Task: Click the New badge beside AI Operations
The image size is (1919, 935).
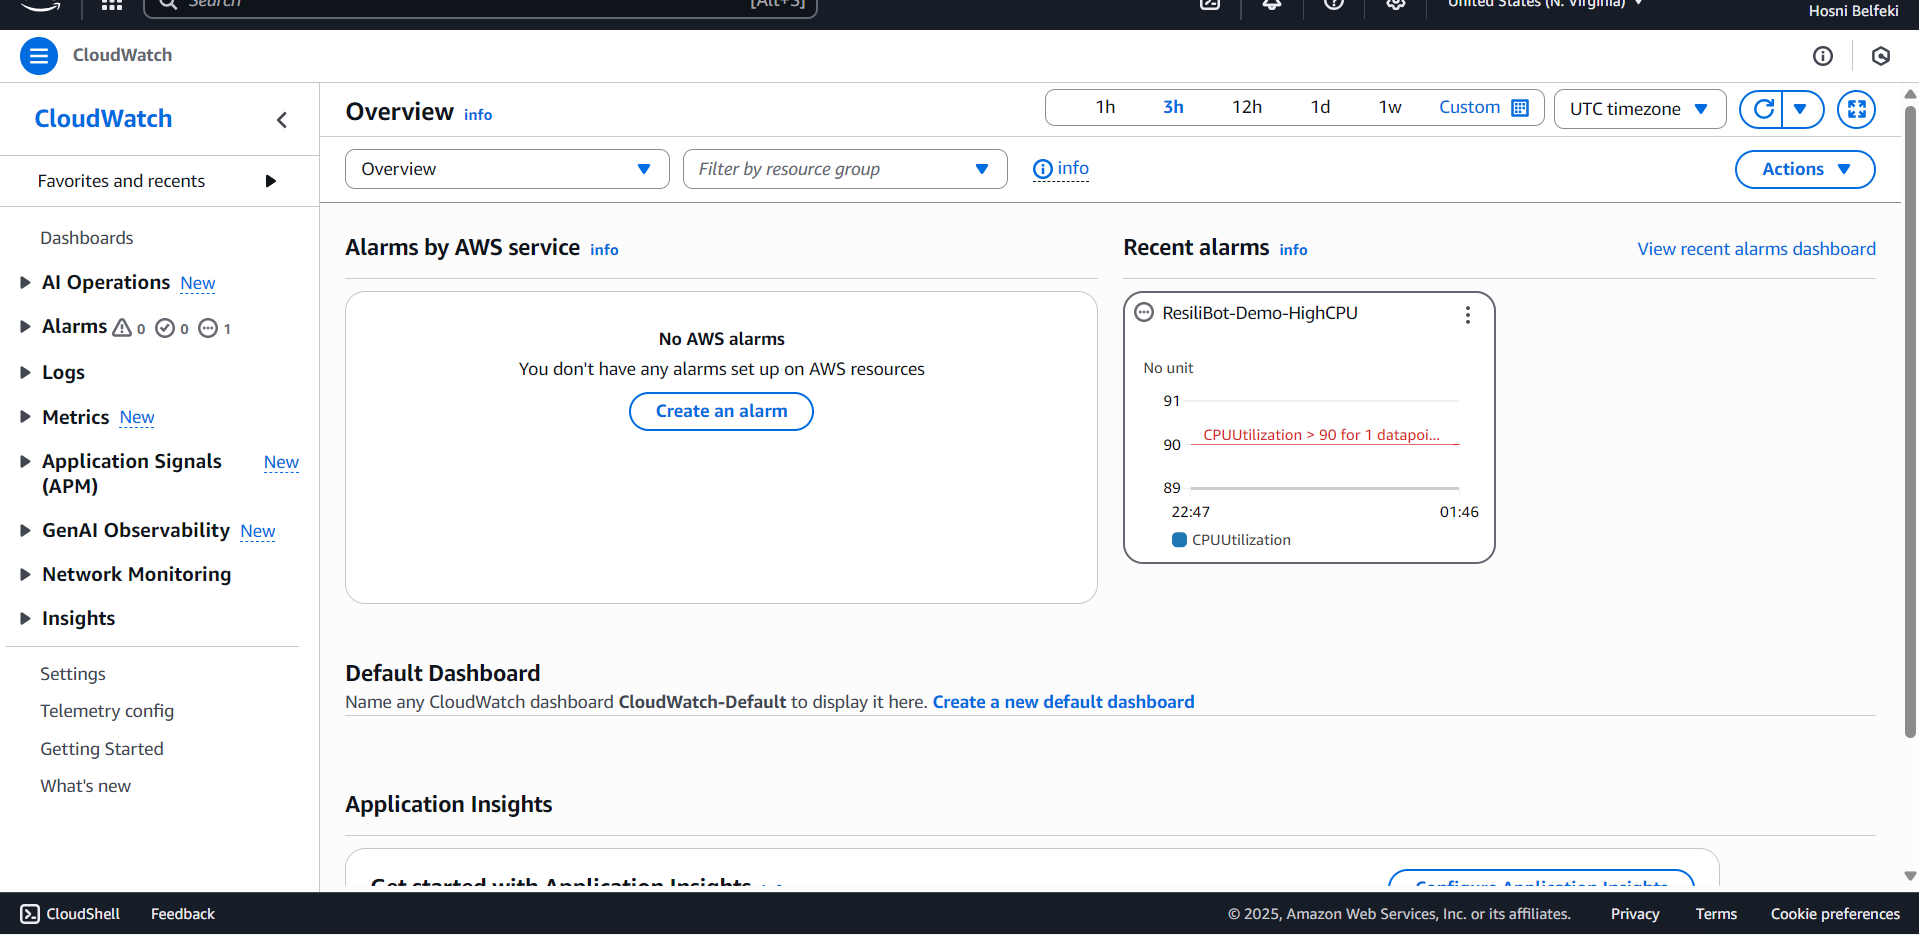Action: point(198,284)
